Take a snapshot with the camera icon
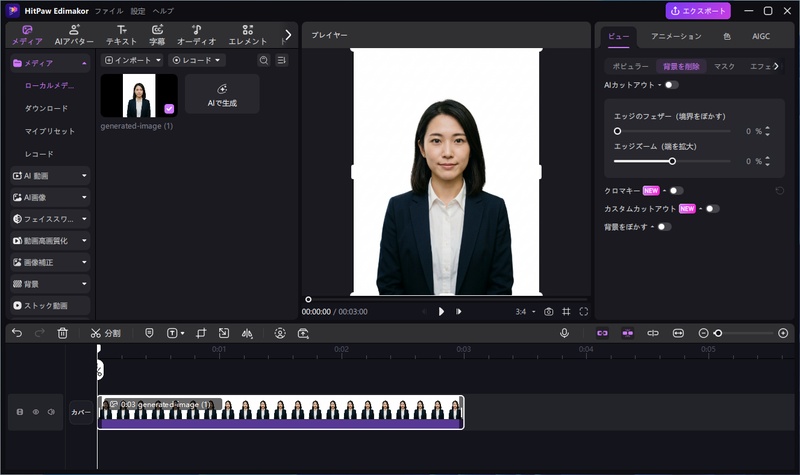The width and height of the screenshot is (800, 475). pos(548,311)
